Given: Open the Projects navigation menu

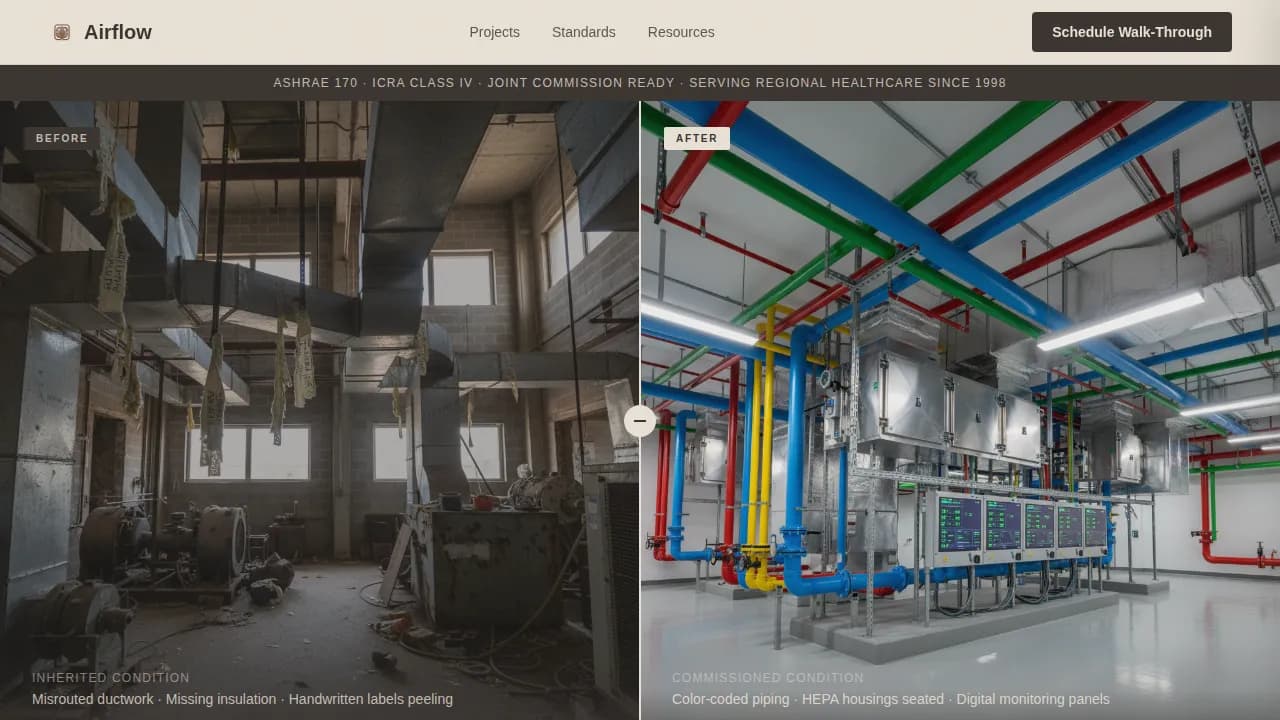Looking at the screenshot, I should point(494,32).
